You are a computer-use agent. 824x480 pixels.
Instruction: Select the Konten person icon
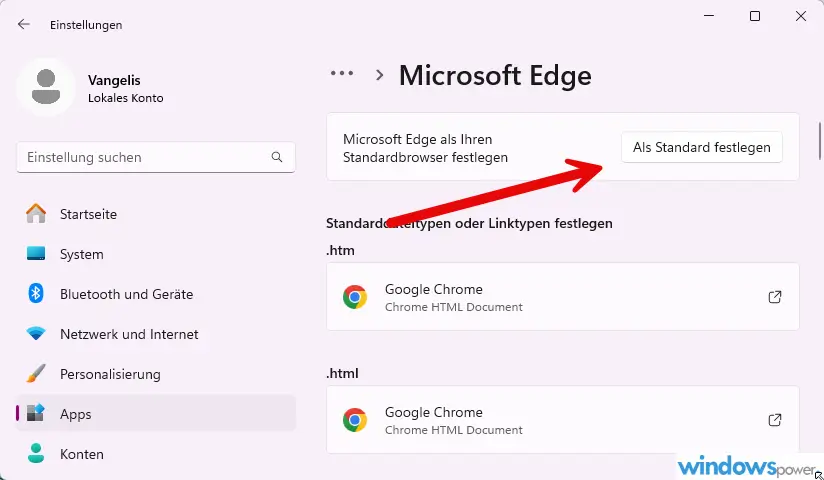[x=36, y=453]
